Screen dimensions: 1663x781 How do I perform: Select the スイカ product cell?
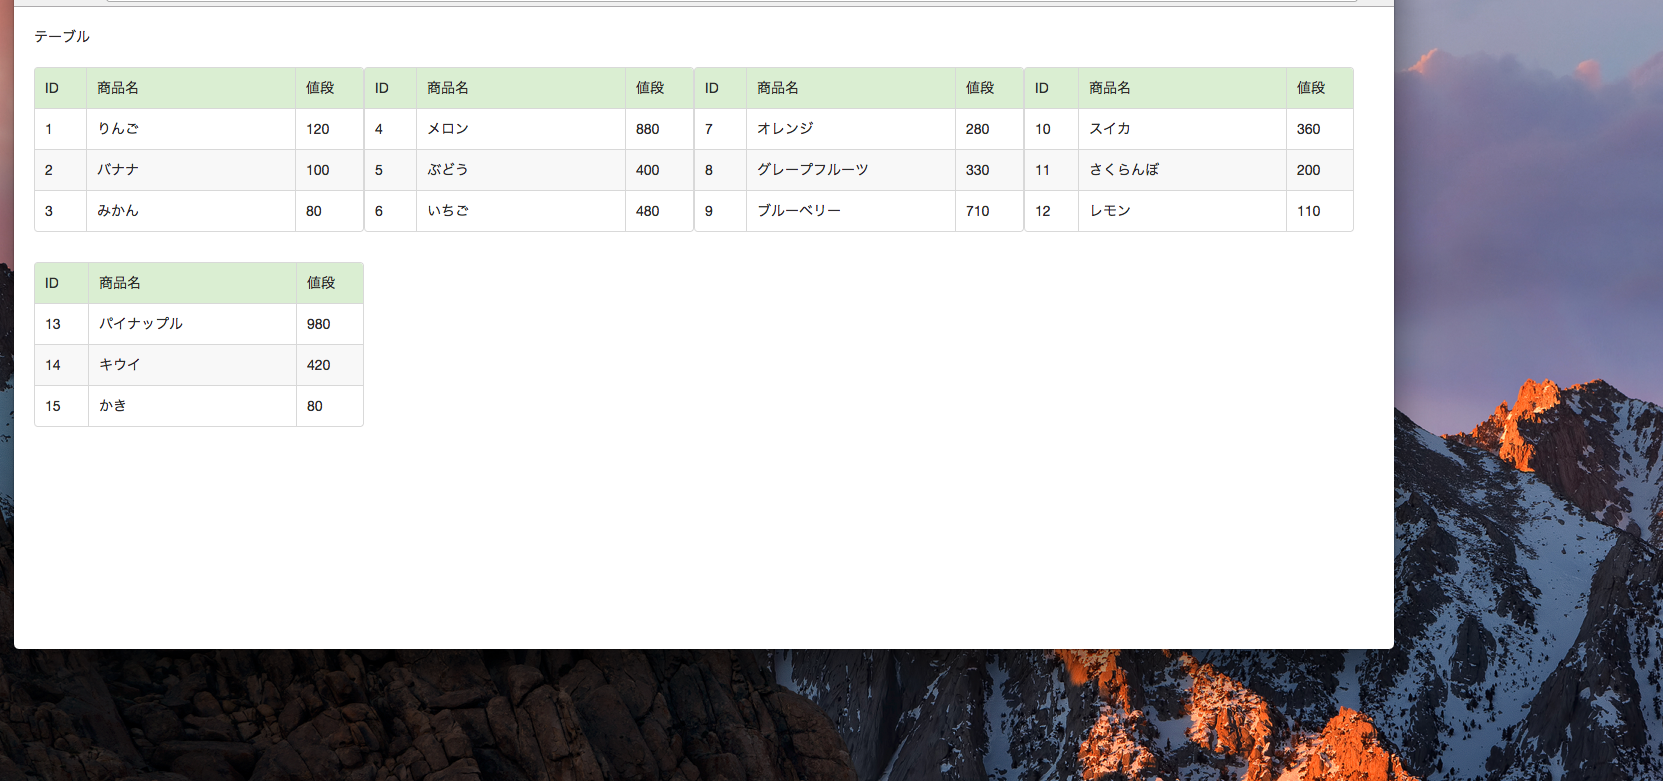tap(1183, 129)
